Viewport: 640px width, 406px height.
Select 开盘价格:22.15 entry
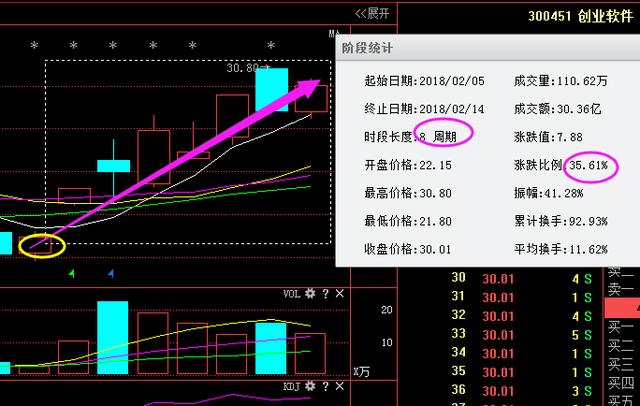click(408, 165)
